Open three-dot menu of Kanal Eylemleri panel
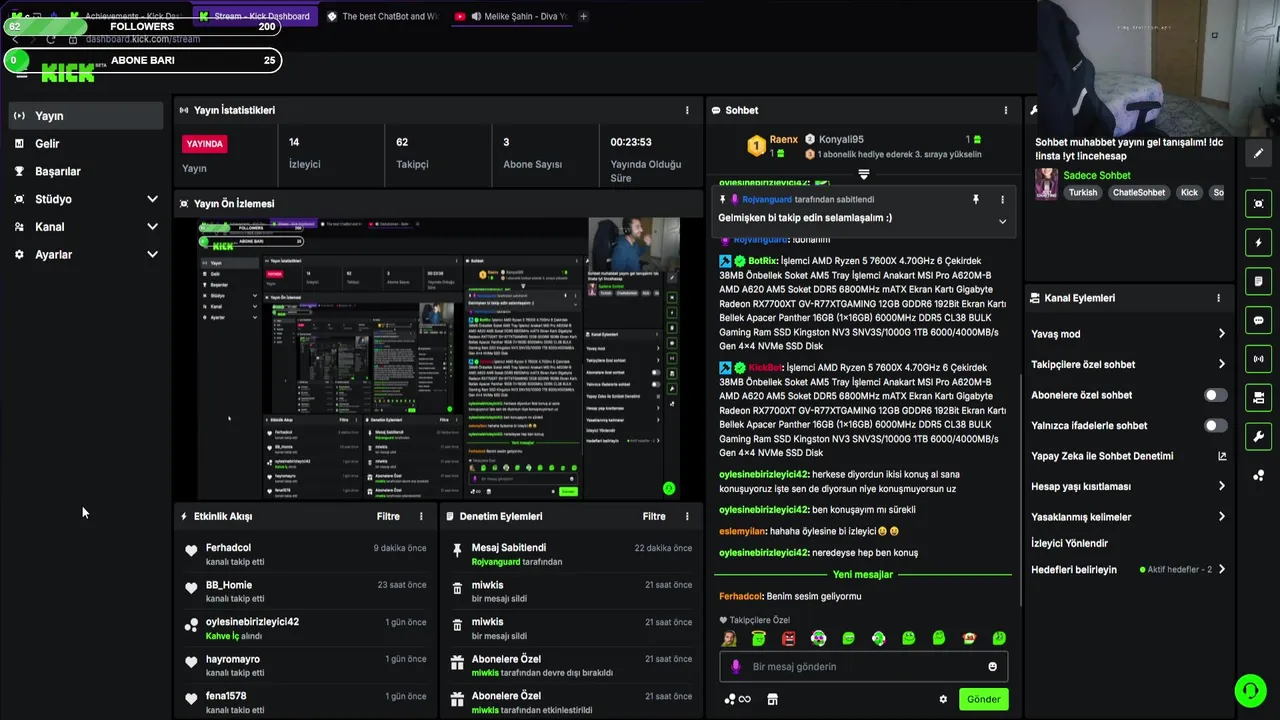This screenshot has height=720, width=1280. [x=1218, y=298]
